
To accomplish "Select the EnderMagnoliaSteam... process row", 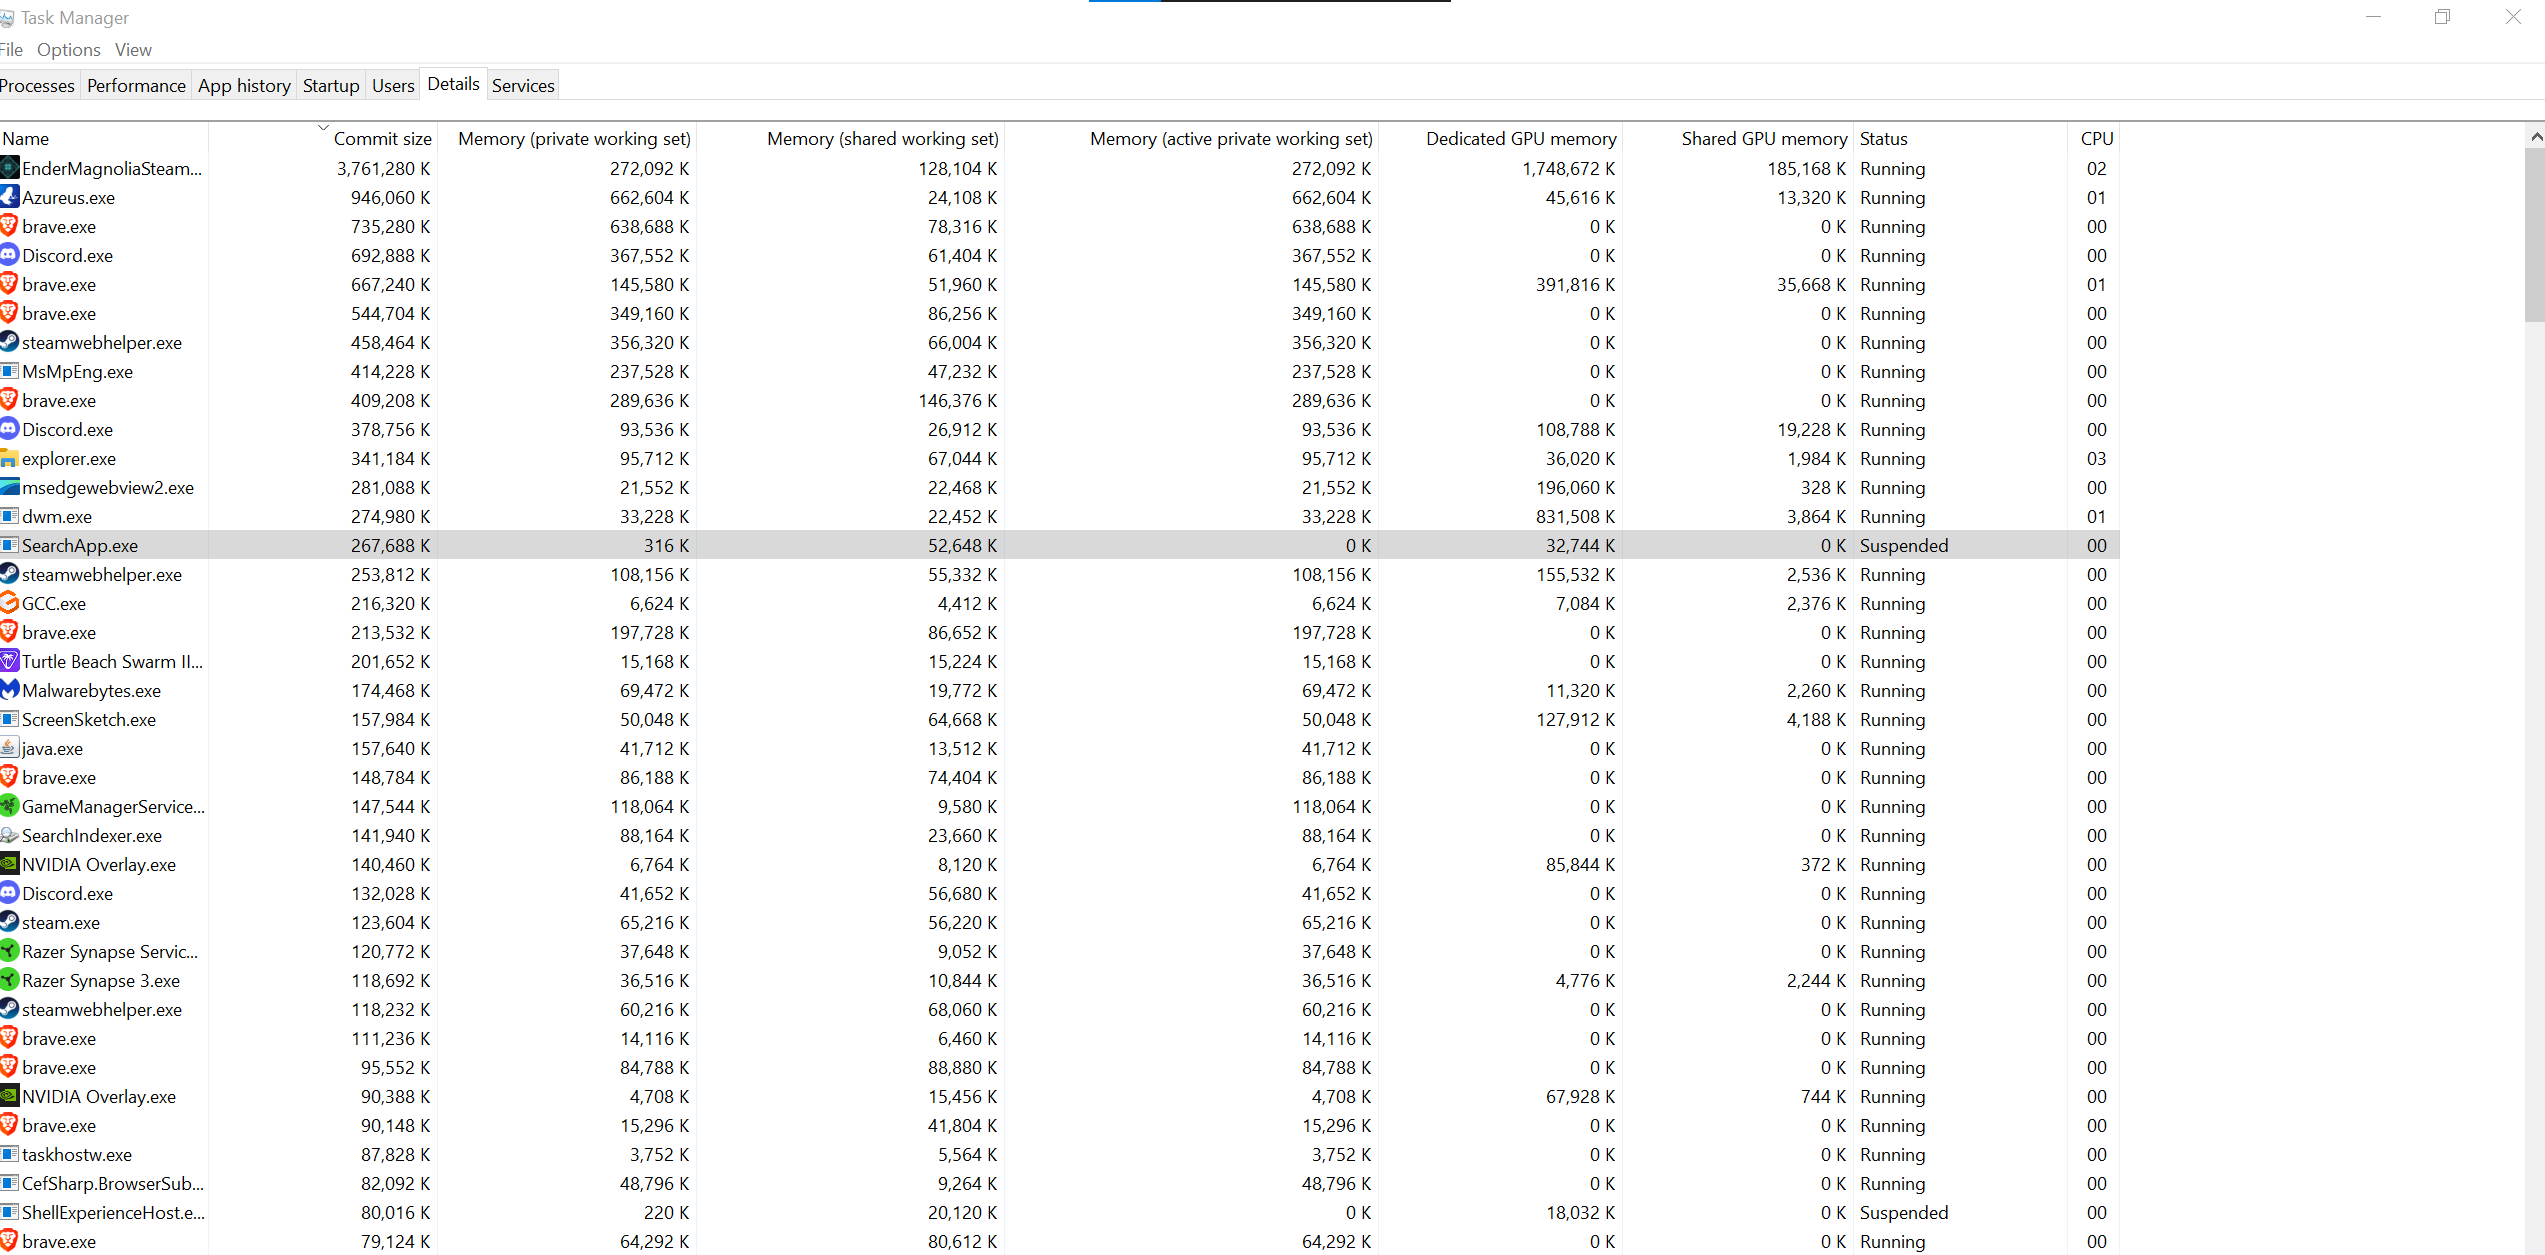I will click(x=1060, y=168).
